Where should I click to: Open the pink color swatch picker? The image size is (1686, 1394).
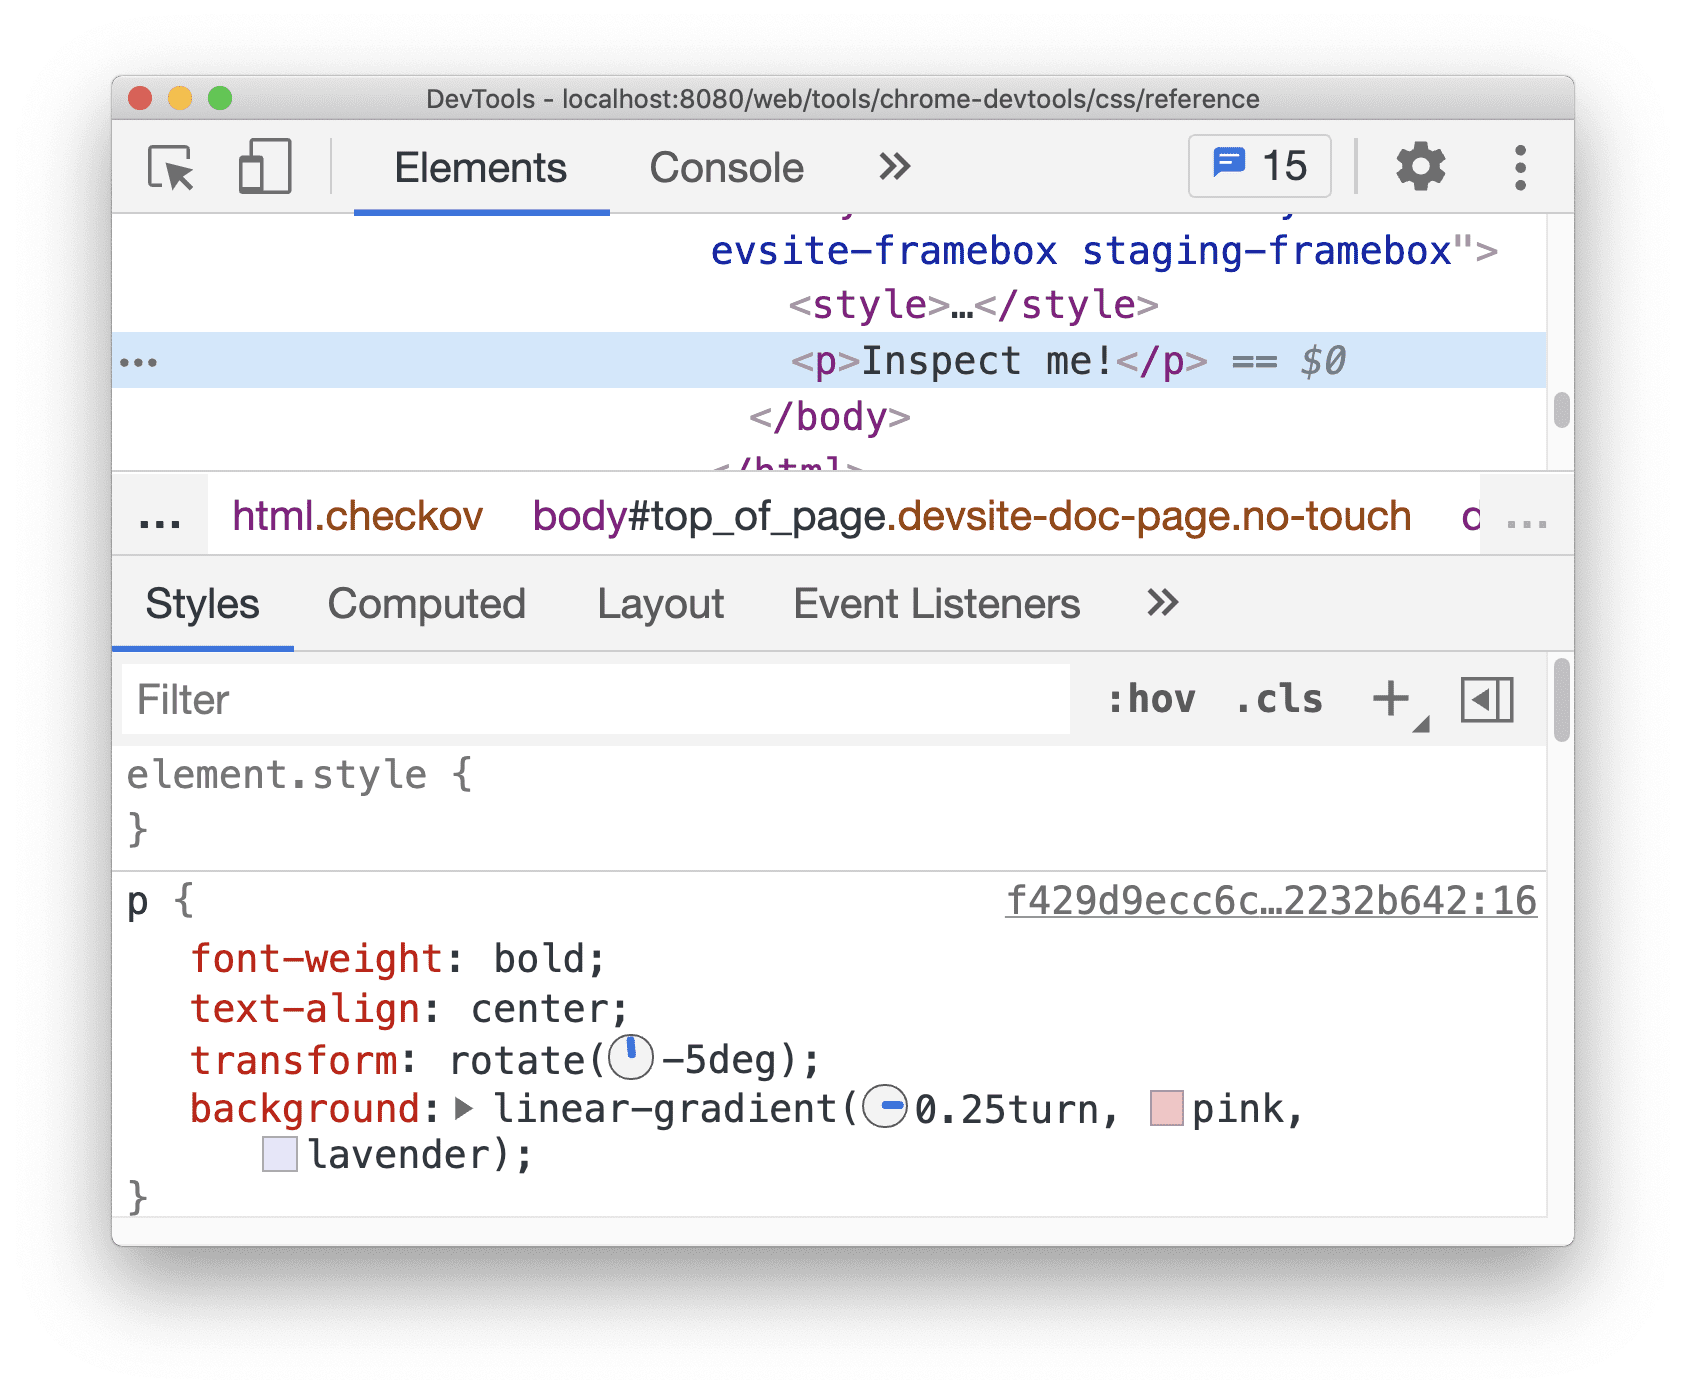pos(1167,1108)
